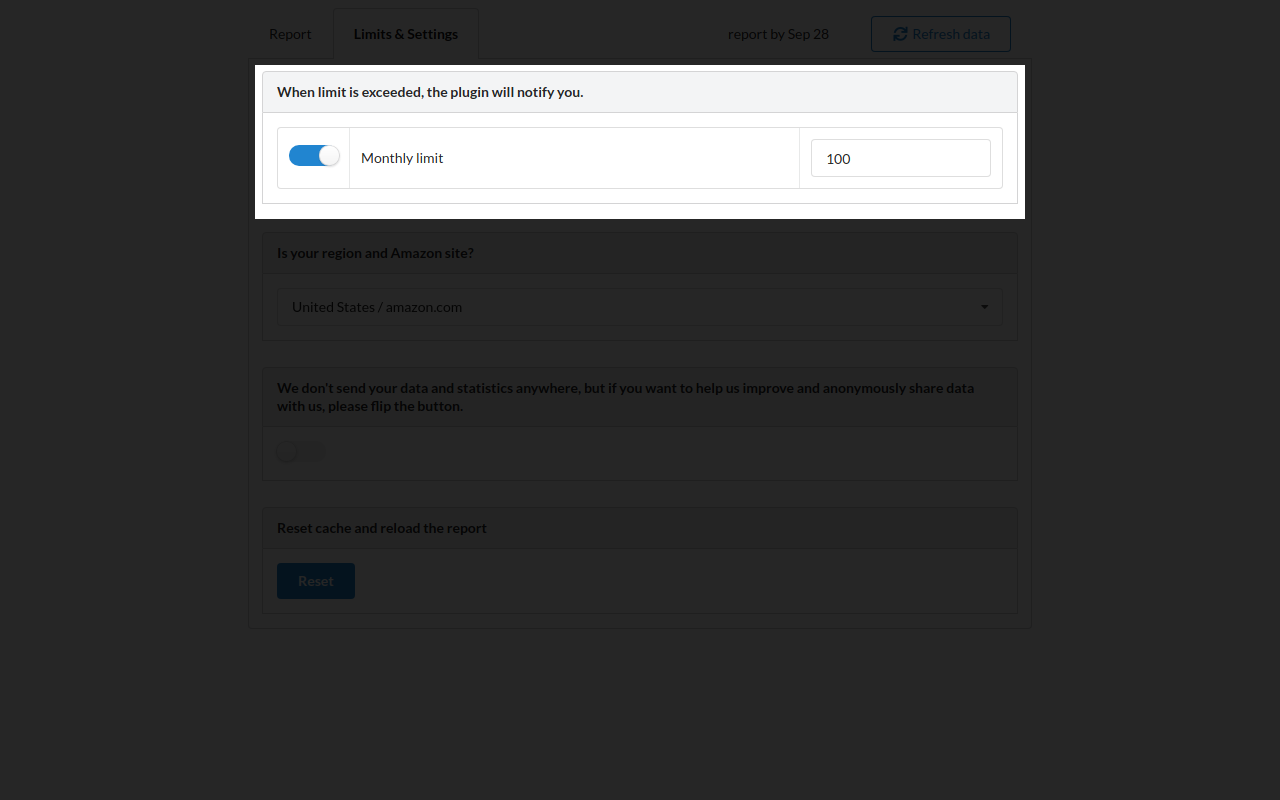Click 'Reset cache and reload the report' heading
The width and height of the screenshot is (1280, 800).
click(x=381, y=528)
